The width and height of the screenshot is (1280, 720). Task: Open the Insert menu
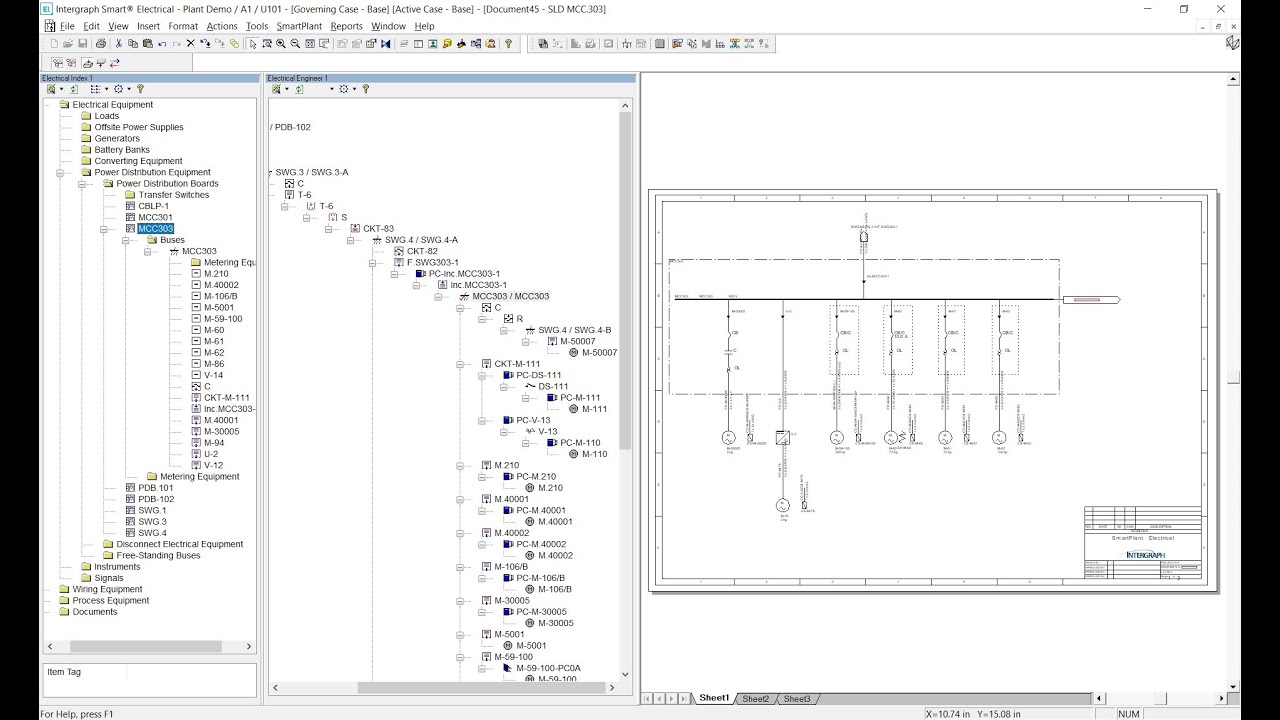(x=148, y=26)
